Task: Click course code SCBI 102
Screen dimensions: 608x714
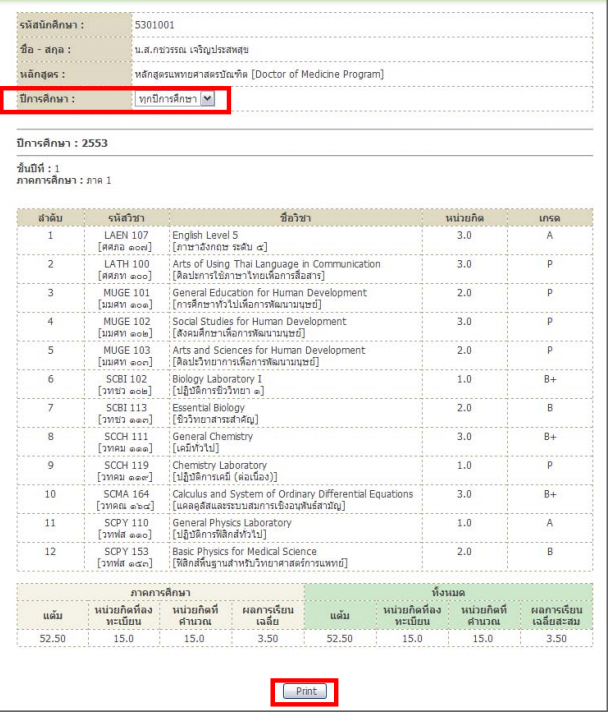Action: click(x=126, y=379)
